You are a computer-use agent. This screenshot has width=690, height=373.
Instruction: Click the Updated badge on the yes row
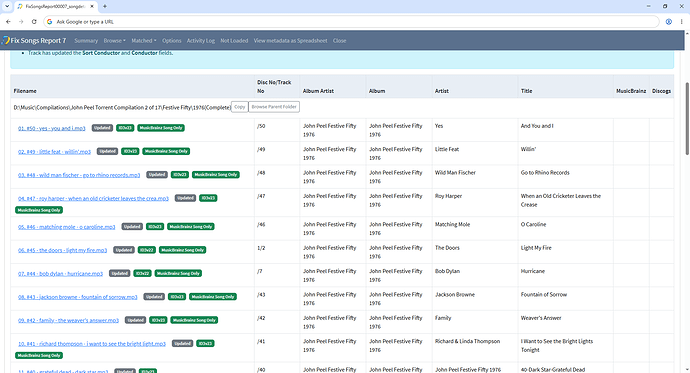pos(102,128)
